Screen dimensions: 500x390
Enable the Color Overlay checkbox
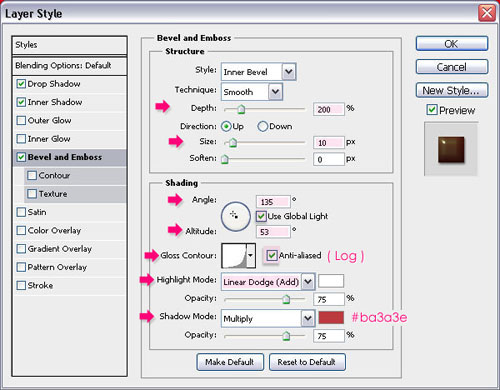21,230
